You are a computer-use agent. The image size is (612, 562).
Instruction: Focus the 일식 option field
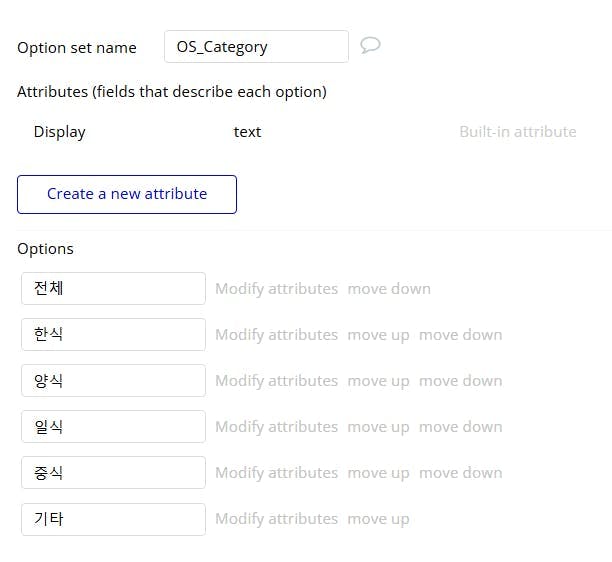click(113, 427)
